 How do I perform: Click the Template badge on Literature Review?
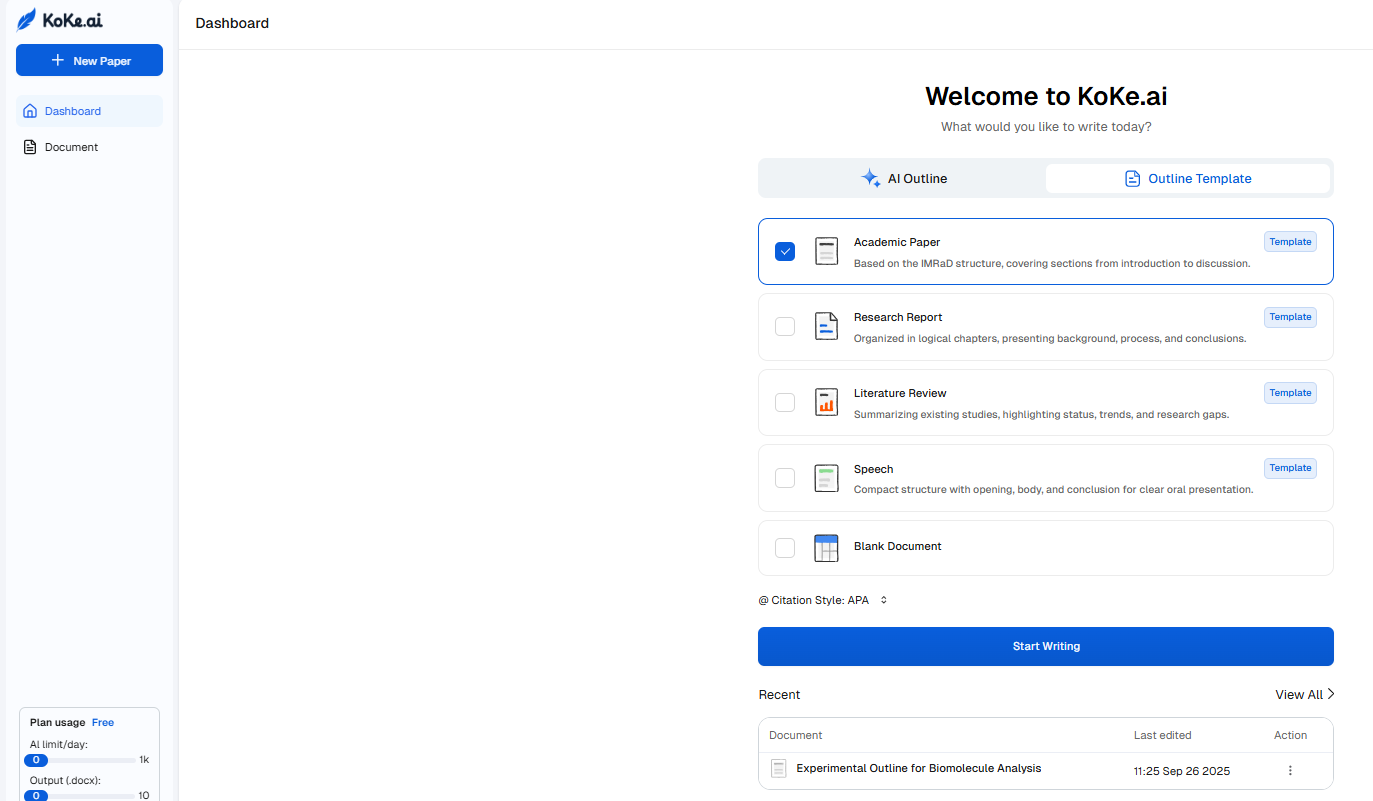[1290, 393]
